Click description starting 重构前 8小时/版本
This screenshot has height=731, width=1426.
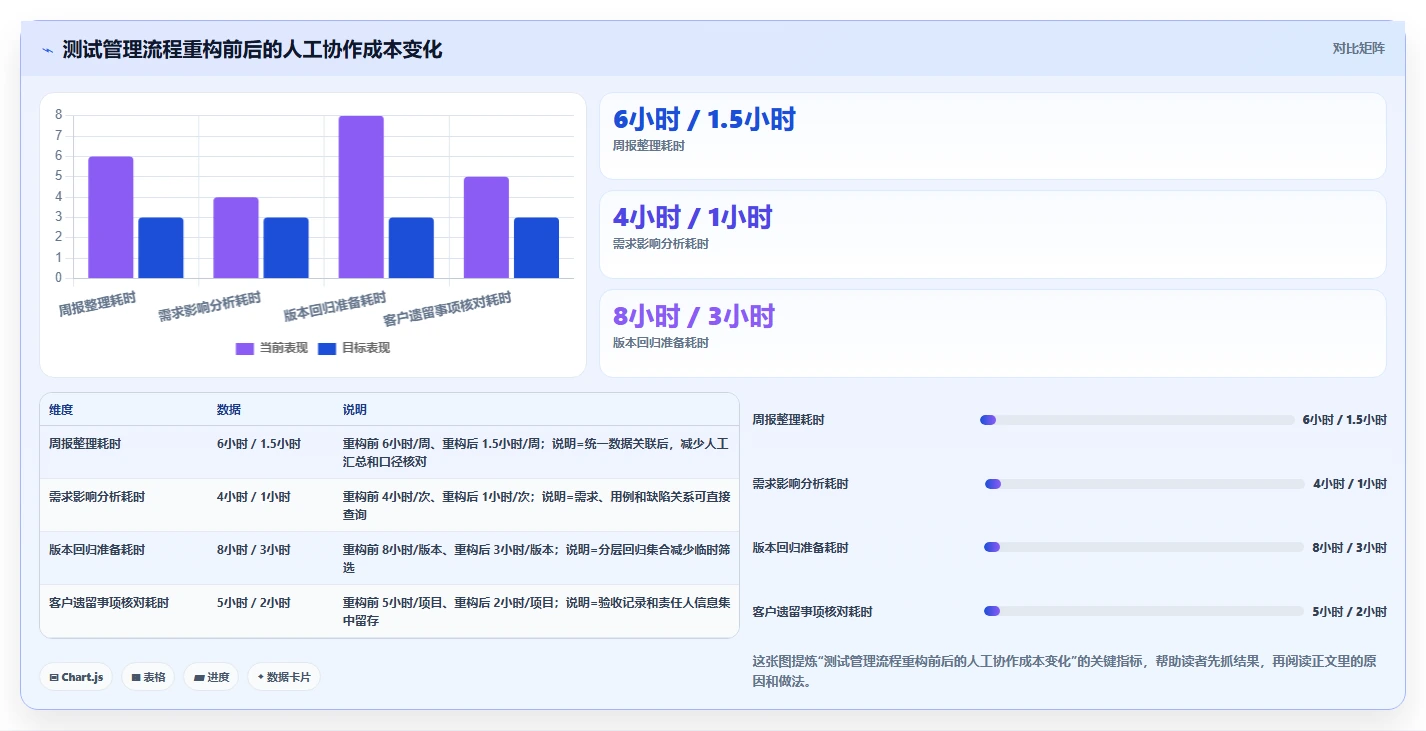(x=536, y=558)
